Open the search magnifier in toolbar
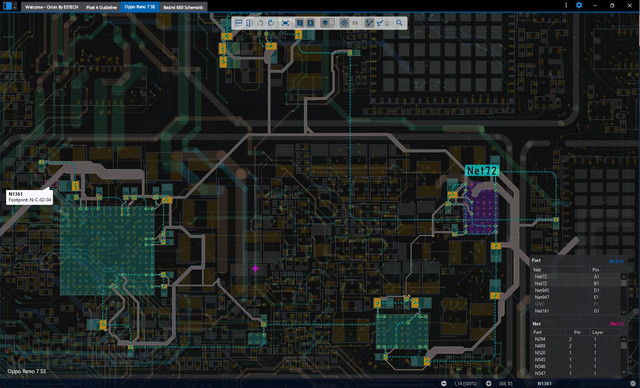The image size is (640, 388). point(399,23)
